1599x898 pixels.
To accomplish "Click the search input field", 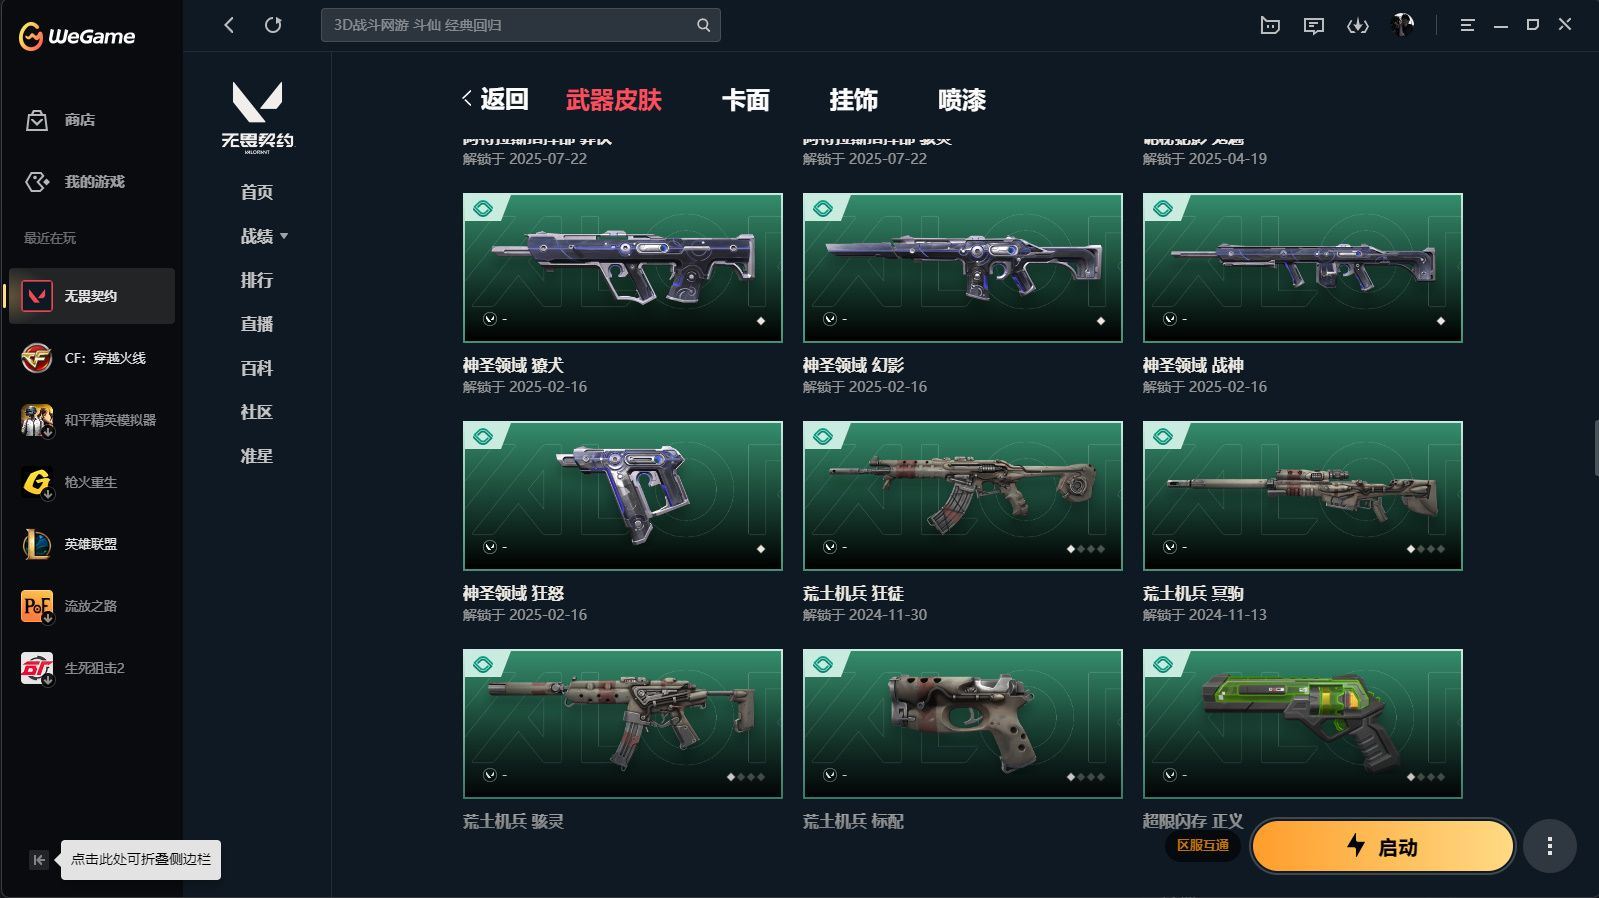I will pos(510,25).
